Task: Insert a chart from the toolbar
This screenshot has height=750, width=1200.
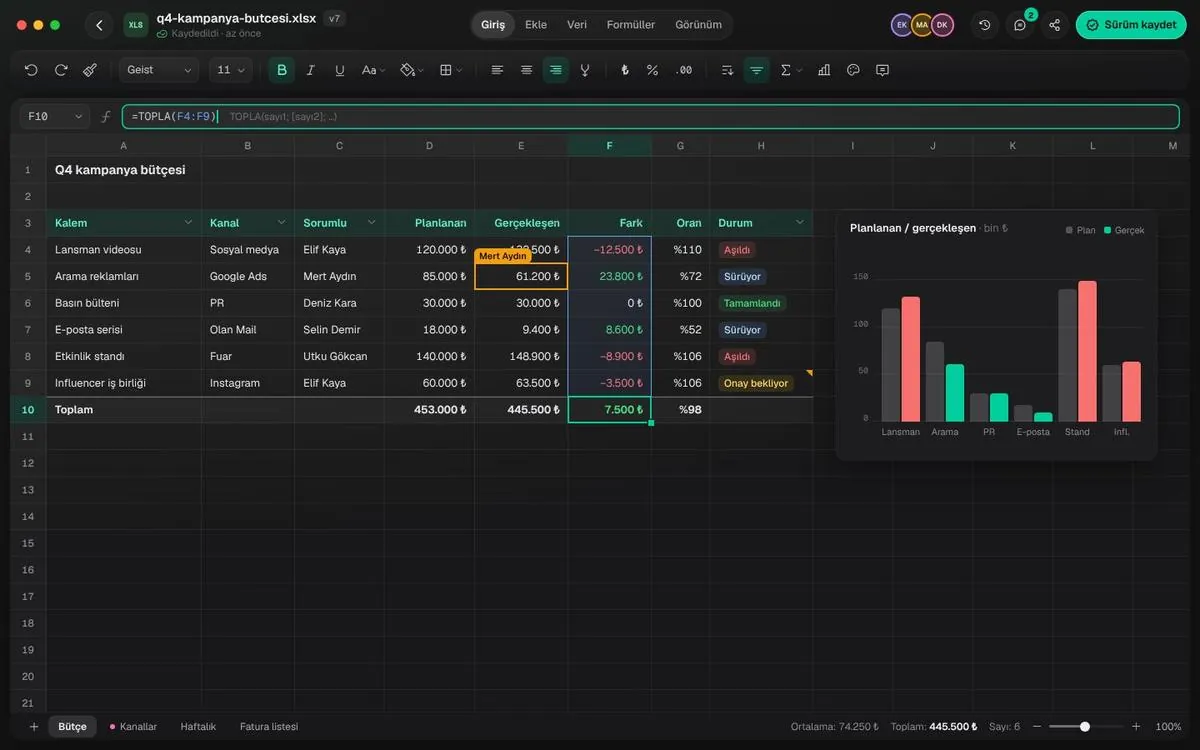Action: pyautogui.click(x=824, y=70)
